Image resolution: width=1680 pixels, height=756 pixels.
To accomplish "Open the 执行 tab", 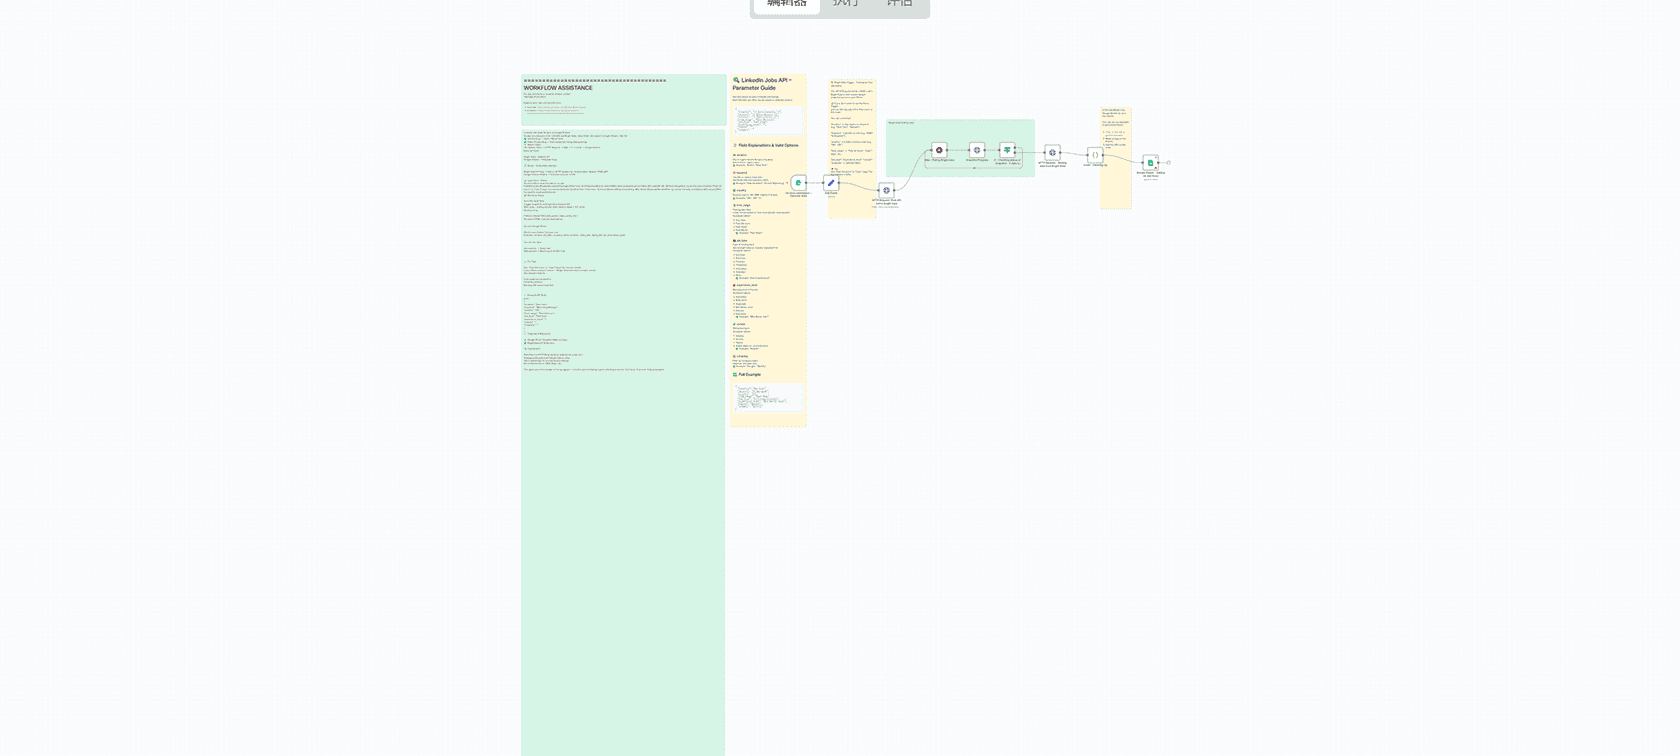I will pyautogui.click(x=845, y=4).
